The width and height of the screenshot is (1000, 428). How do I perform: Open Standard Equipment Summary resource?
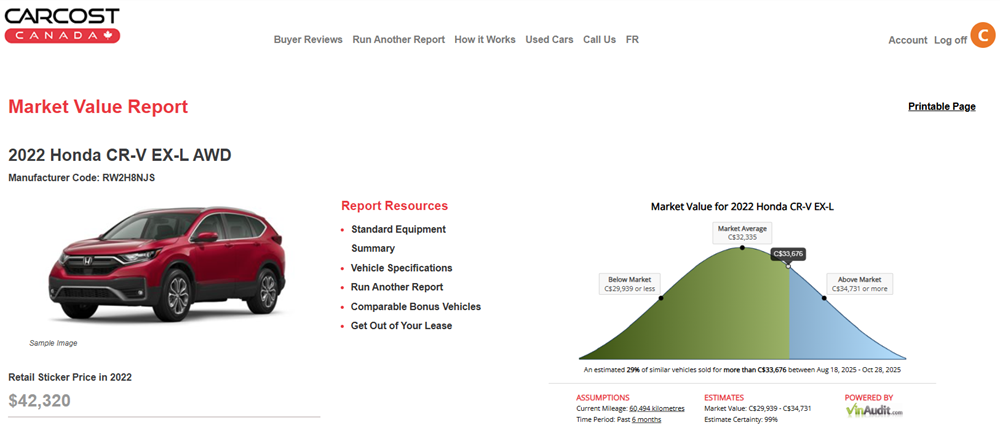pyautogui.click(x=399, y=239)
